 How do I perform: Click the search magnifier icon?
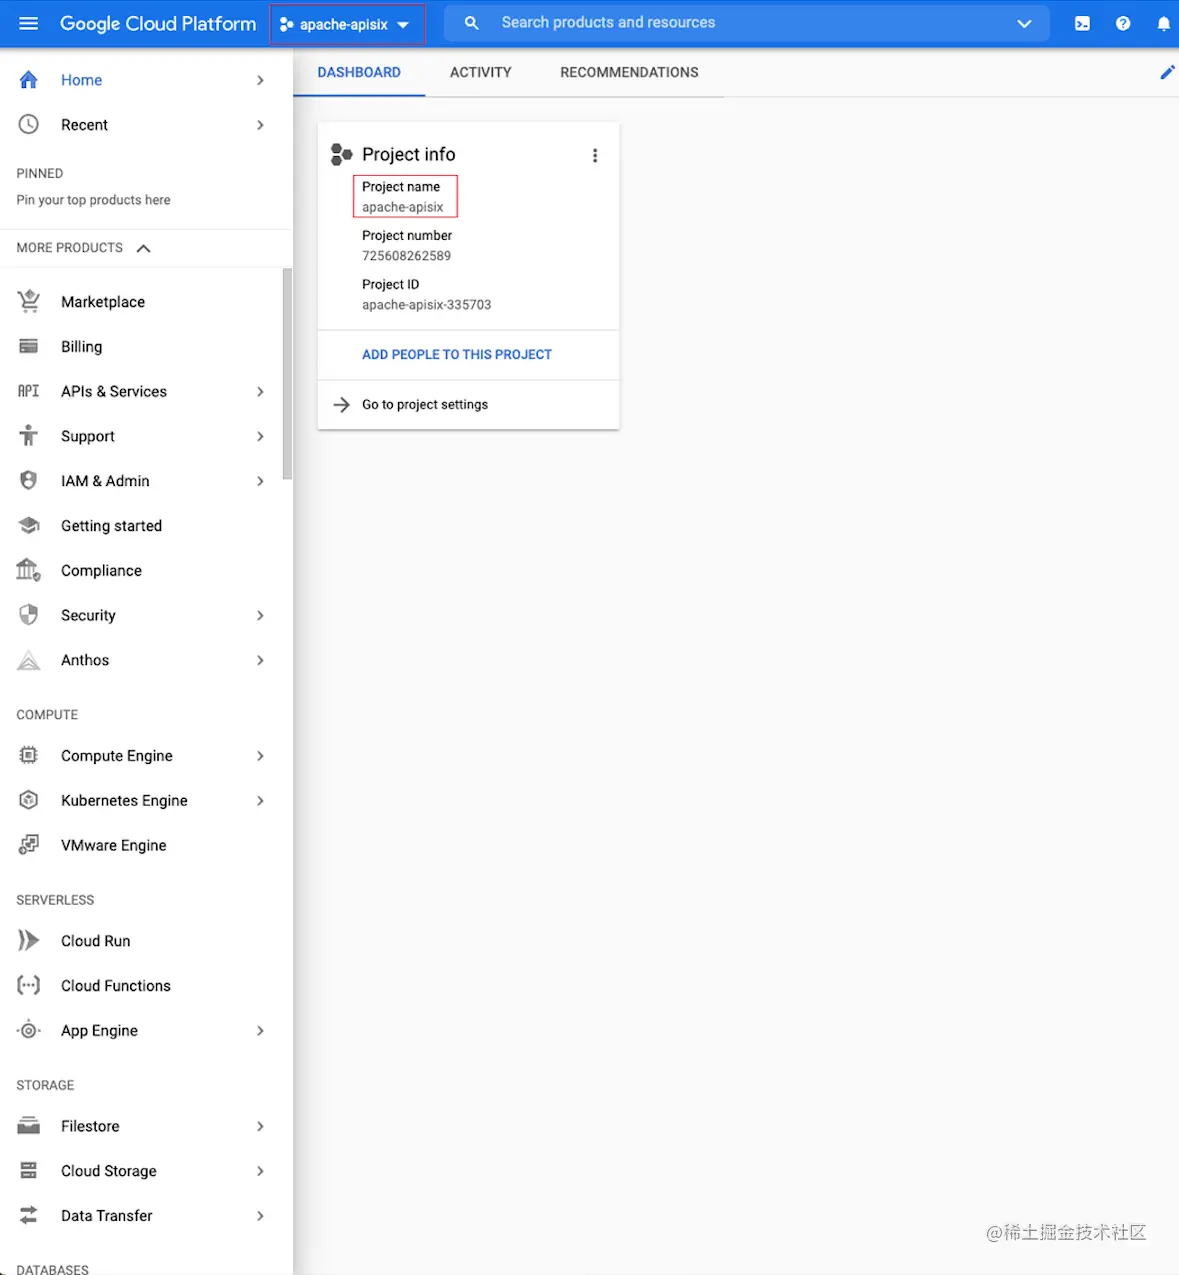[x=471, y=23]
